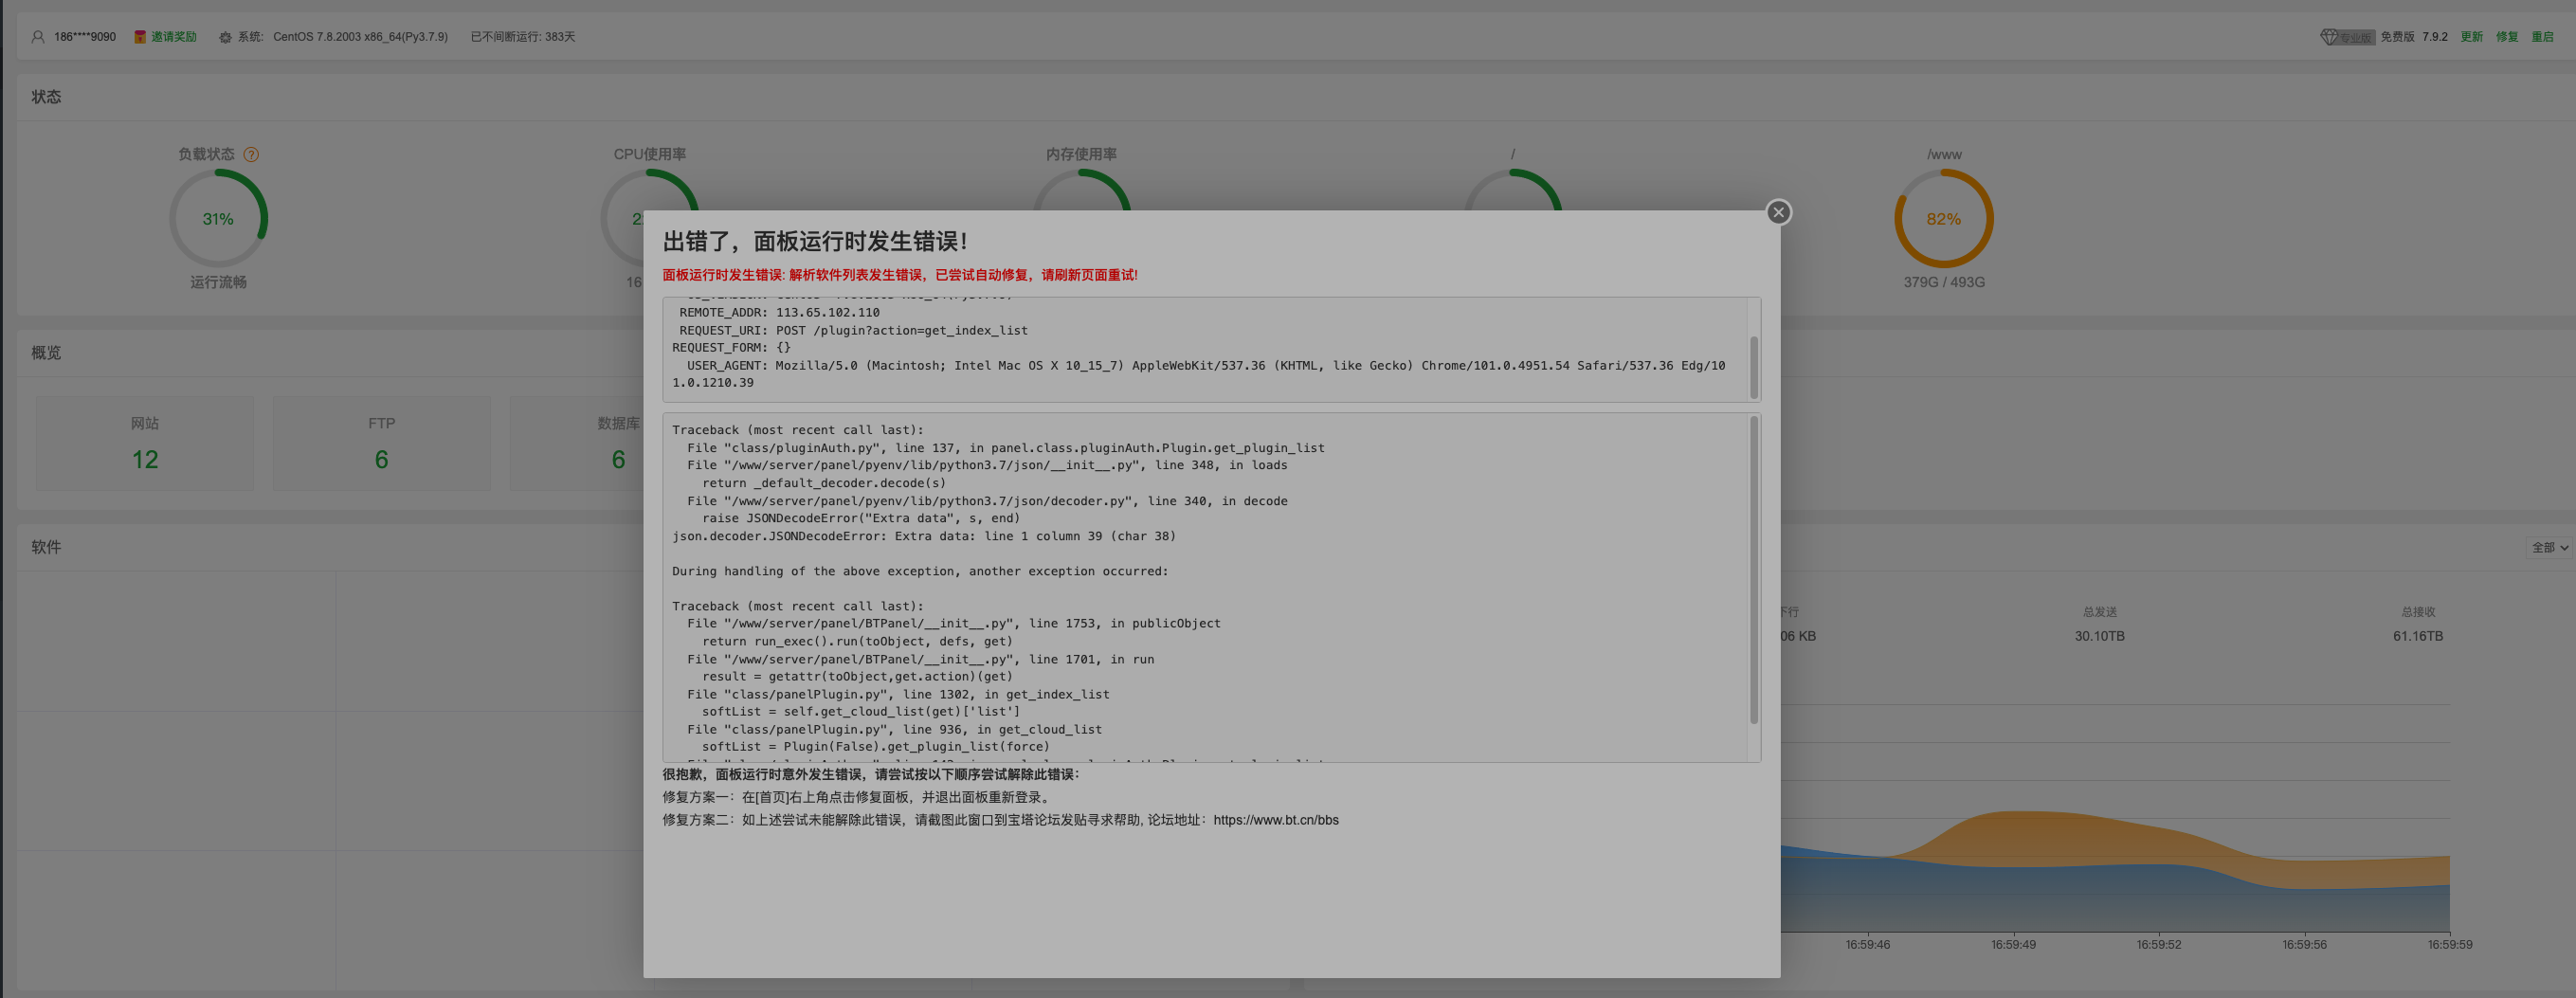Click the red error message line
The height and width of the screenshot is (998, 2576).
pos(899,275)
